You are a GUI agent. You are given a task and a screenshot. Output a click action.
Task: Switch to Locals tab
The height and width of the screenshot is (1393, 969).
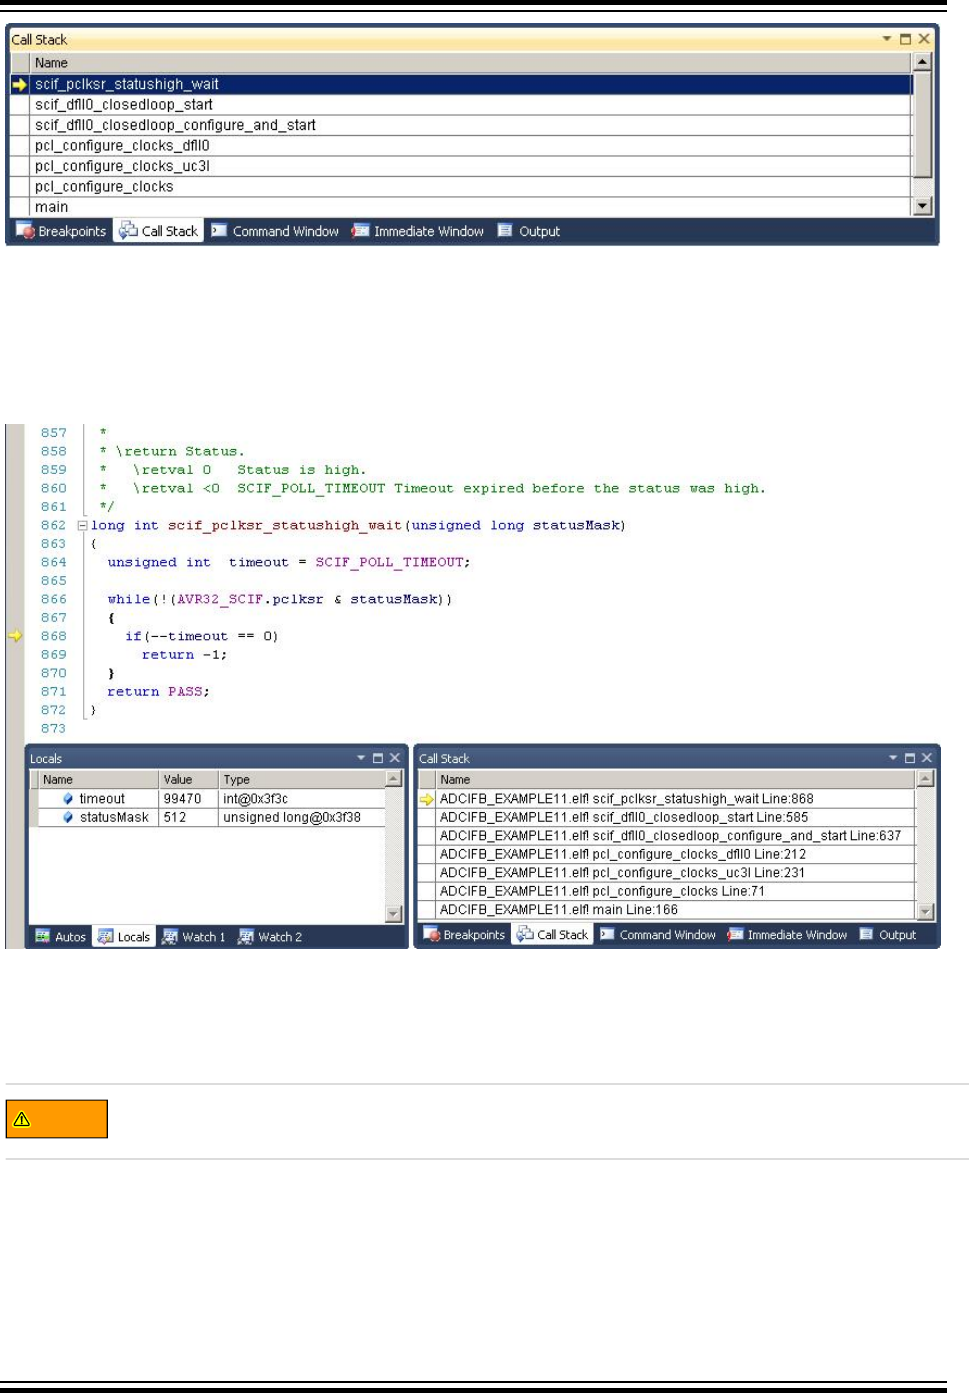(x=124, y=937)
